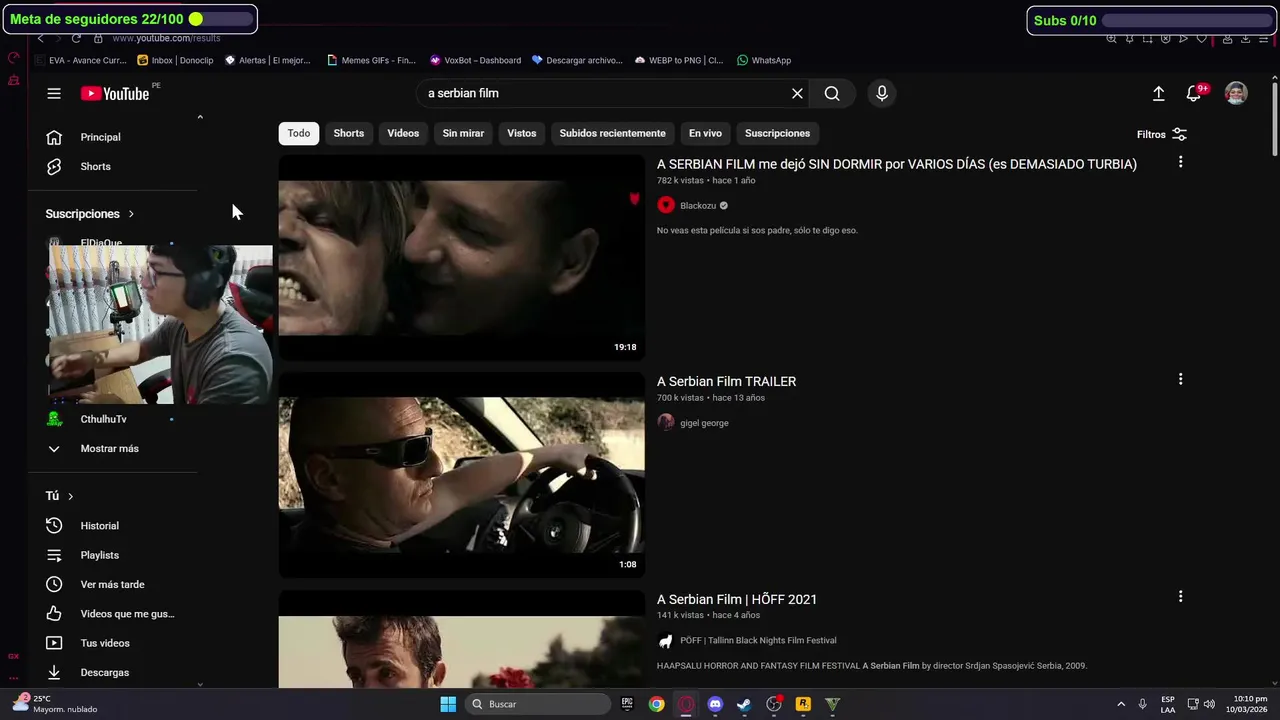The width and height of the screenshot is (1280, 720).
Task: Select the 'Shorts' filter chip
Action: click(349, 133)
